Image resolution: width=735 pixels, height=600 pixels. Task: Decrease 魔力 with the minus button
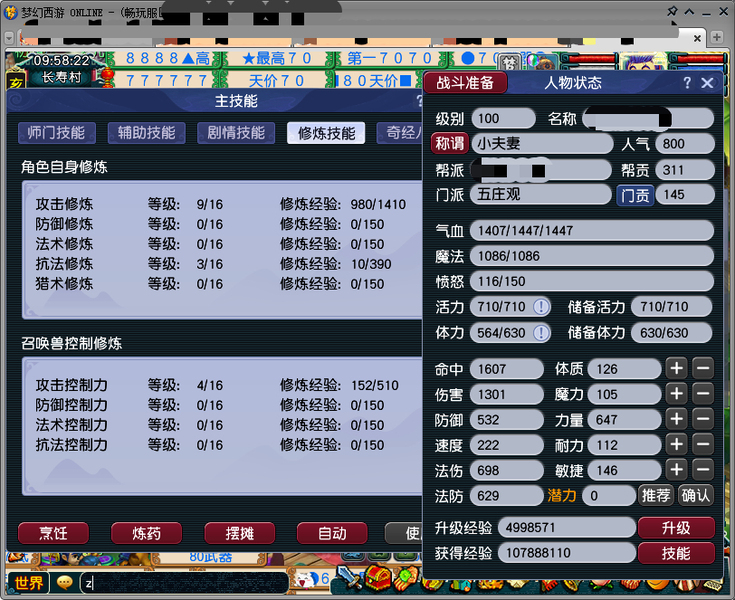tap(703, 394)
